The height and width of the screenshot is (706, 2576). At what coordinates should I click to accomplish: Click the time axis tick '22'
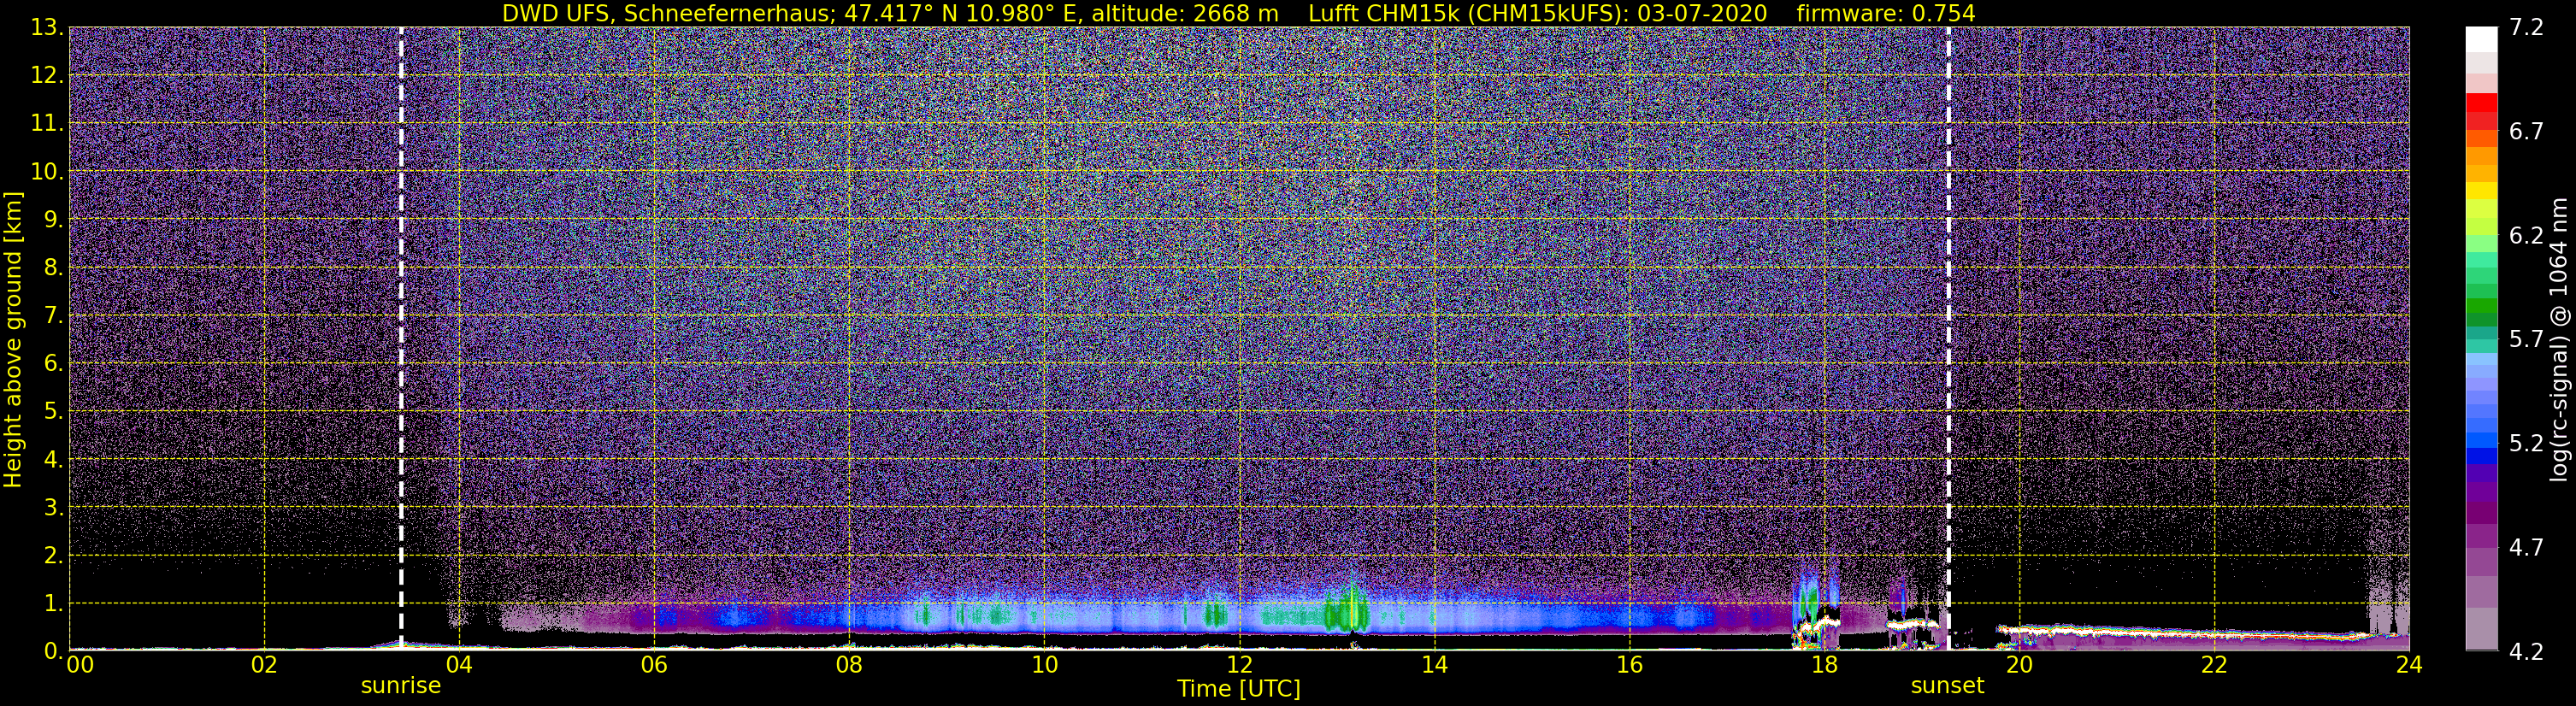tap(2214, 664)
